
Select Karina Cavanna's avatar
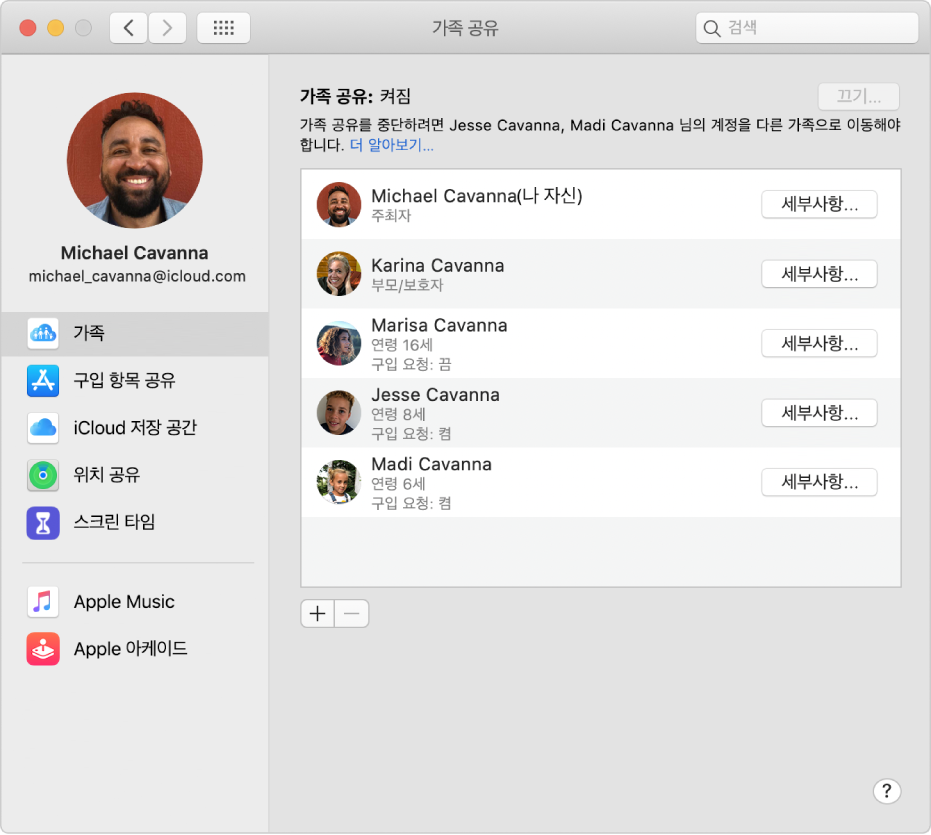point(339,274)
